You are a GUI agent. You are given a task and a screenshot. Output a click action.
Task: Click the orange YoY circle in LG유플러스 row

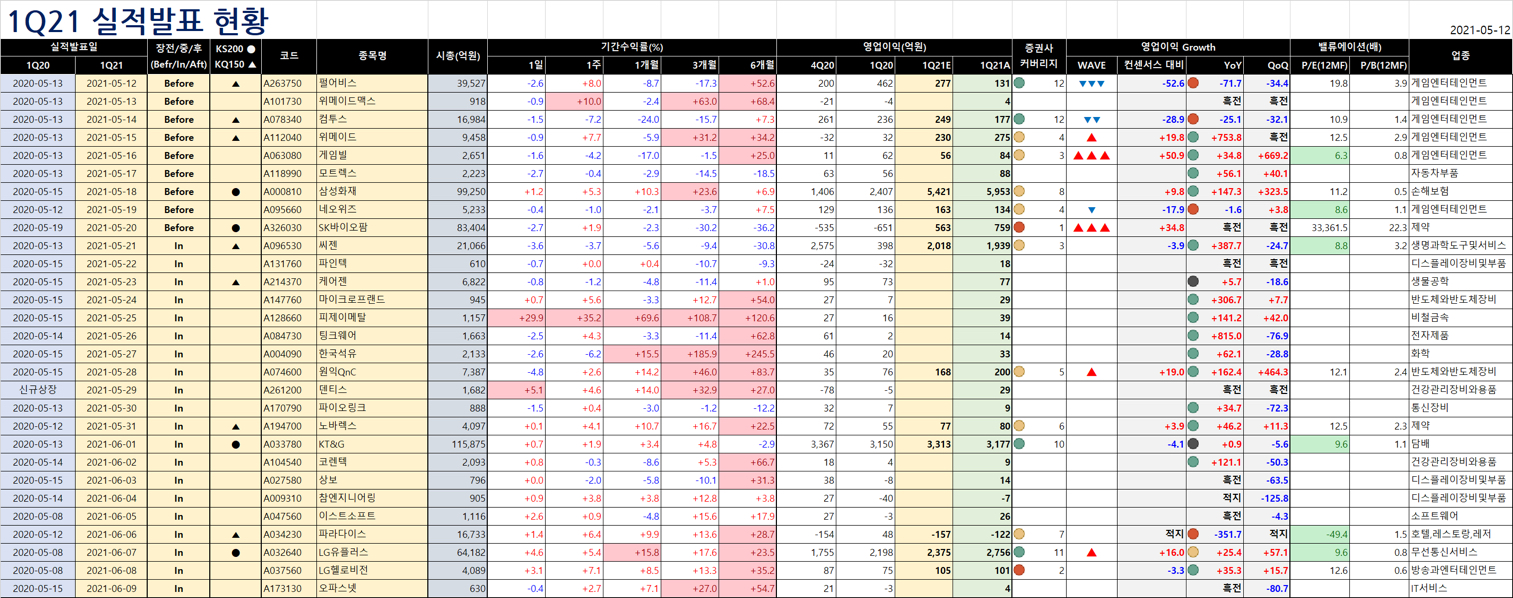tap(1193, 552)
